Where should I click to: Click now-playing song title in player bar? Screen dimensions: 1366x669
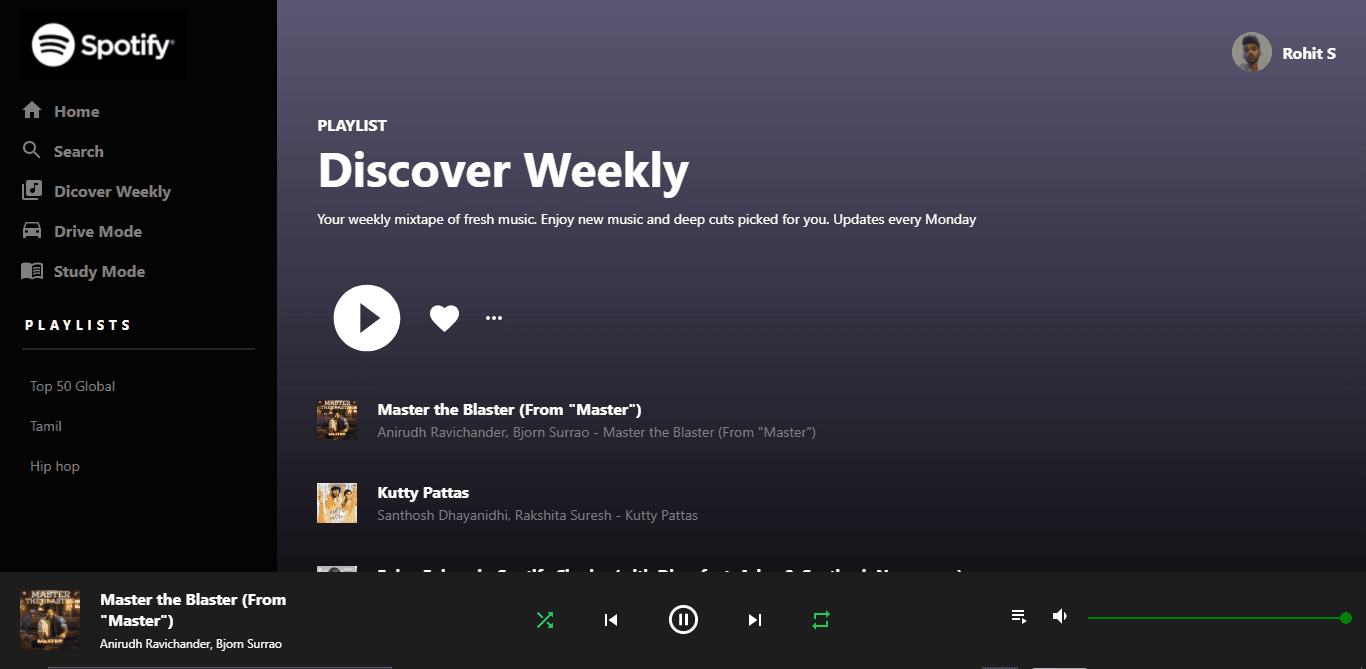pyautogui.click(x=193, y=610)
